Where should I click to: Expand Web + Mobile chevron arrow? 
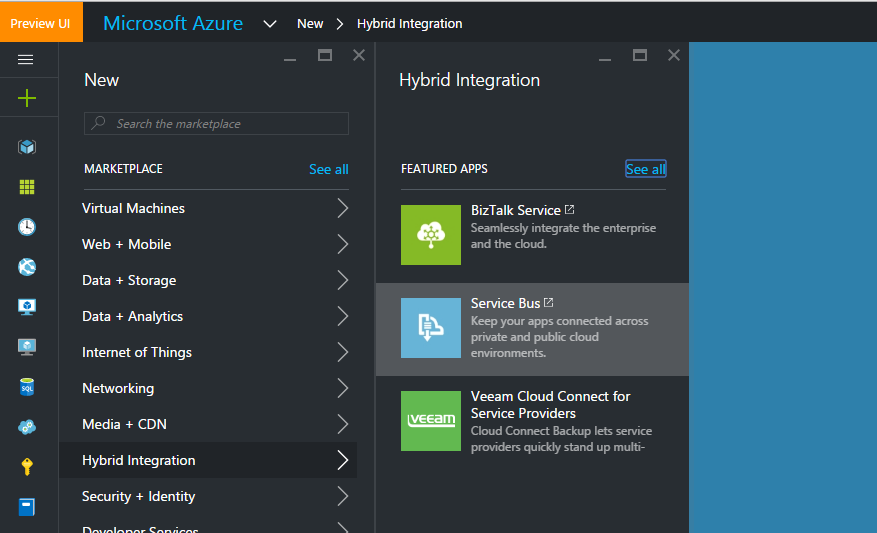[x=343, y=244]
